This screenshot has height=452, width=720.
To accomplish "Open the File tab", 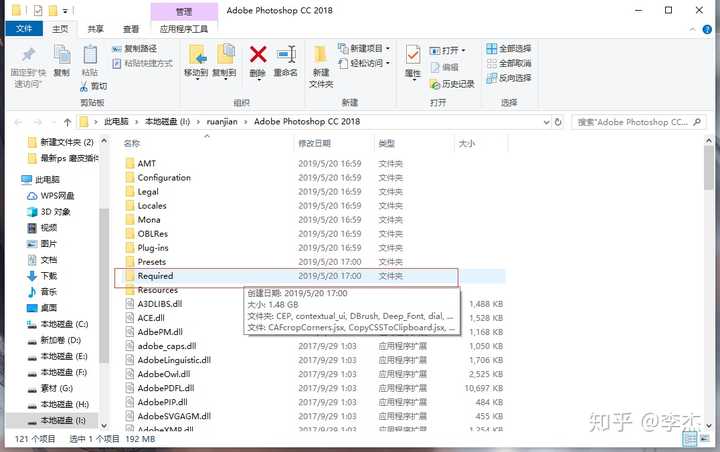I will tap(24, 28).
